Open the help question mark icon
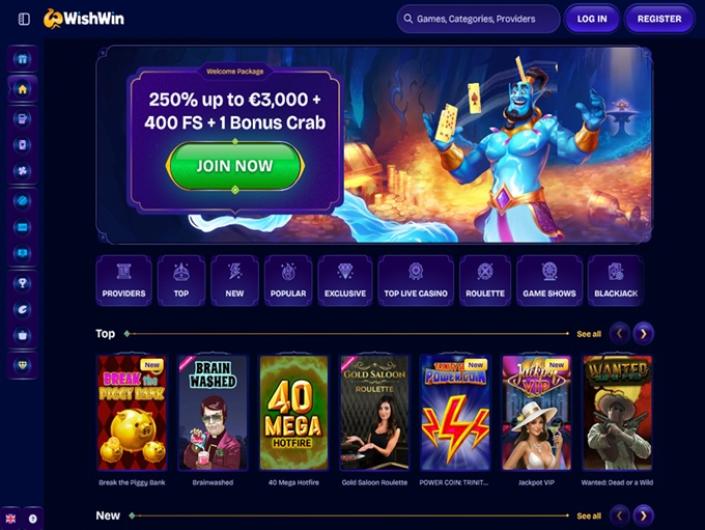This screenshot has width=705, height=530. [33, 518]
